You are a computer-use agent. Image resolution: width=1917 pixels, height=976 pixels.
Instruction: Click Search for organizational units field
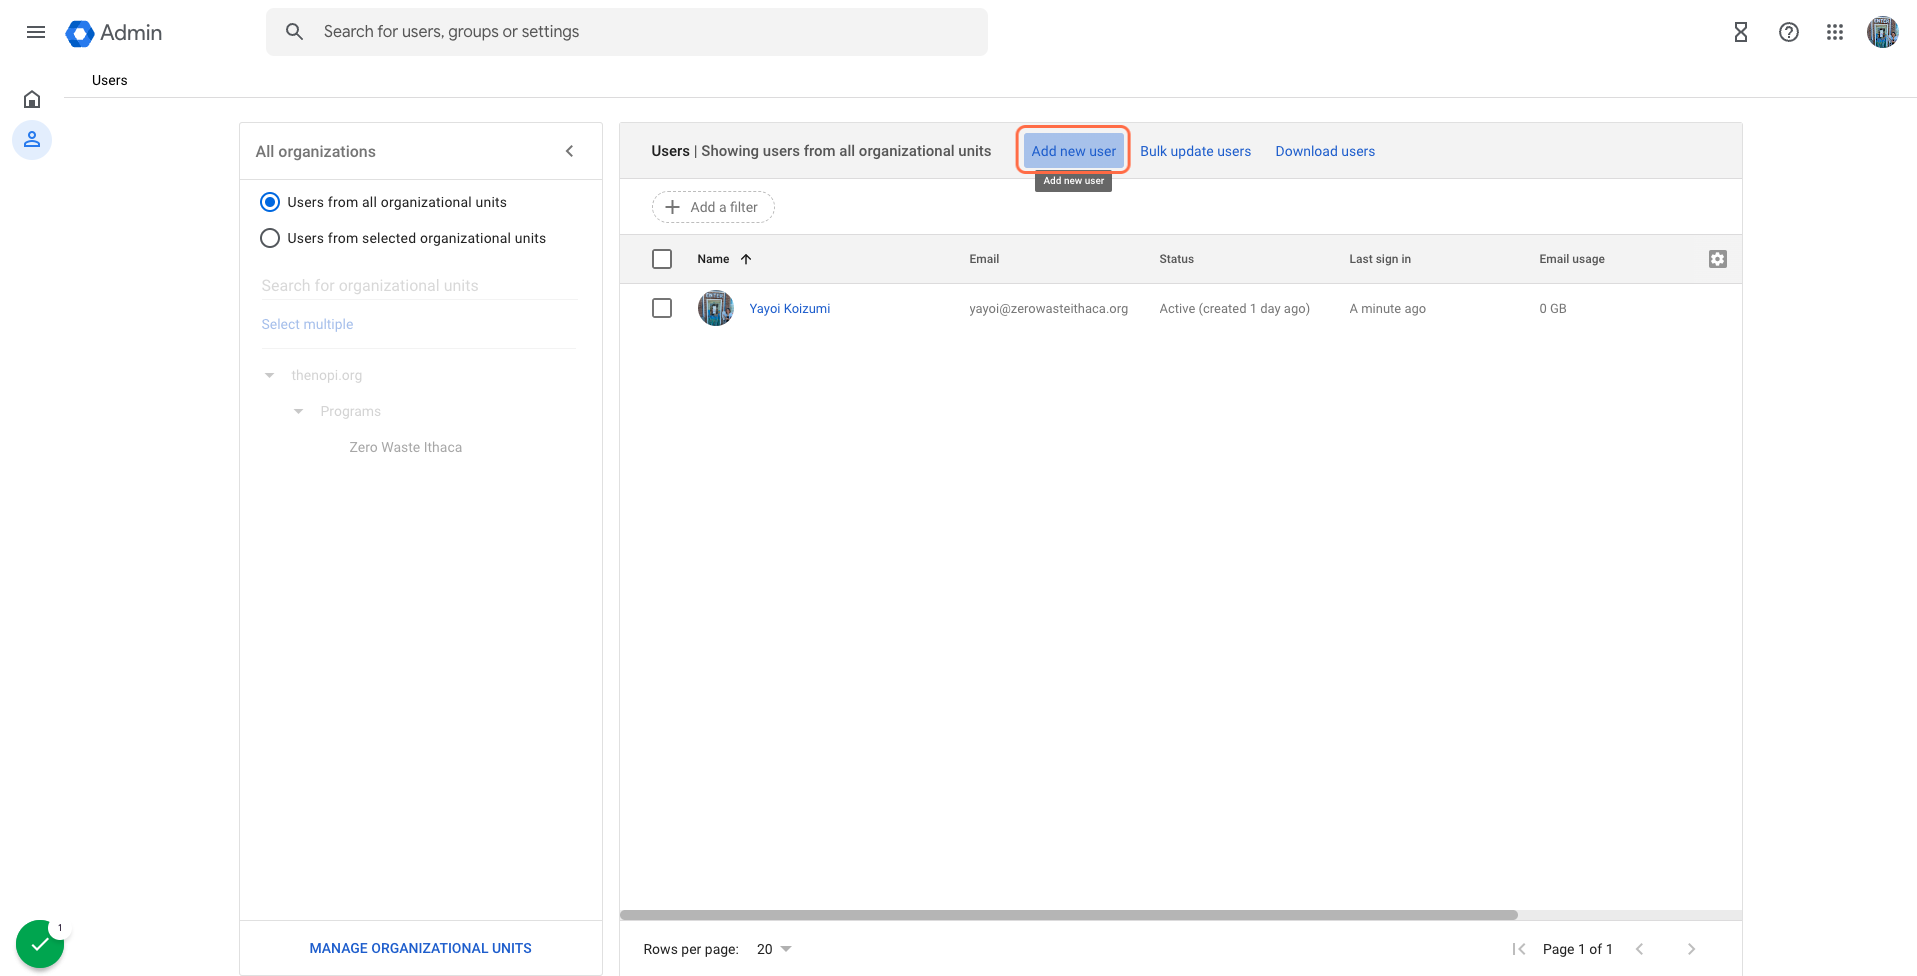coord(419,285)
